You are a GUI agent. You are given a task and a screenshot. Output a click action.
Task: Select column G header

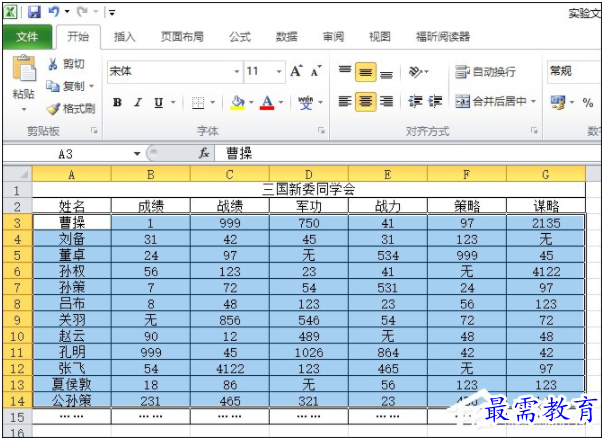point(545,174)
